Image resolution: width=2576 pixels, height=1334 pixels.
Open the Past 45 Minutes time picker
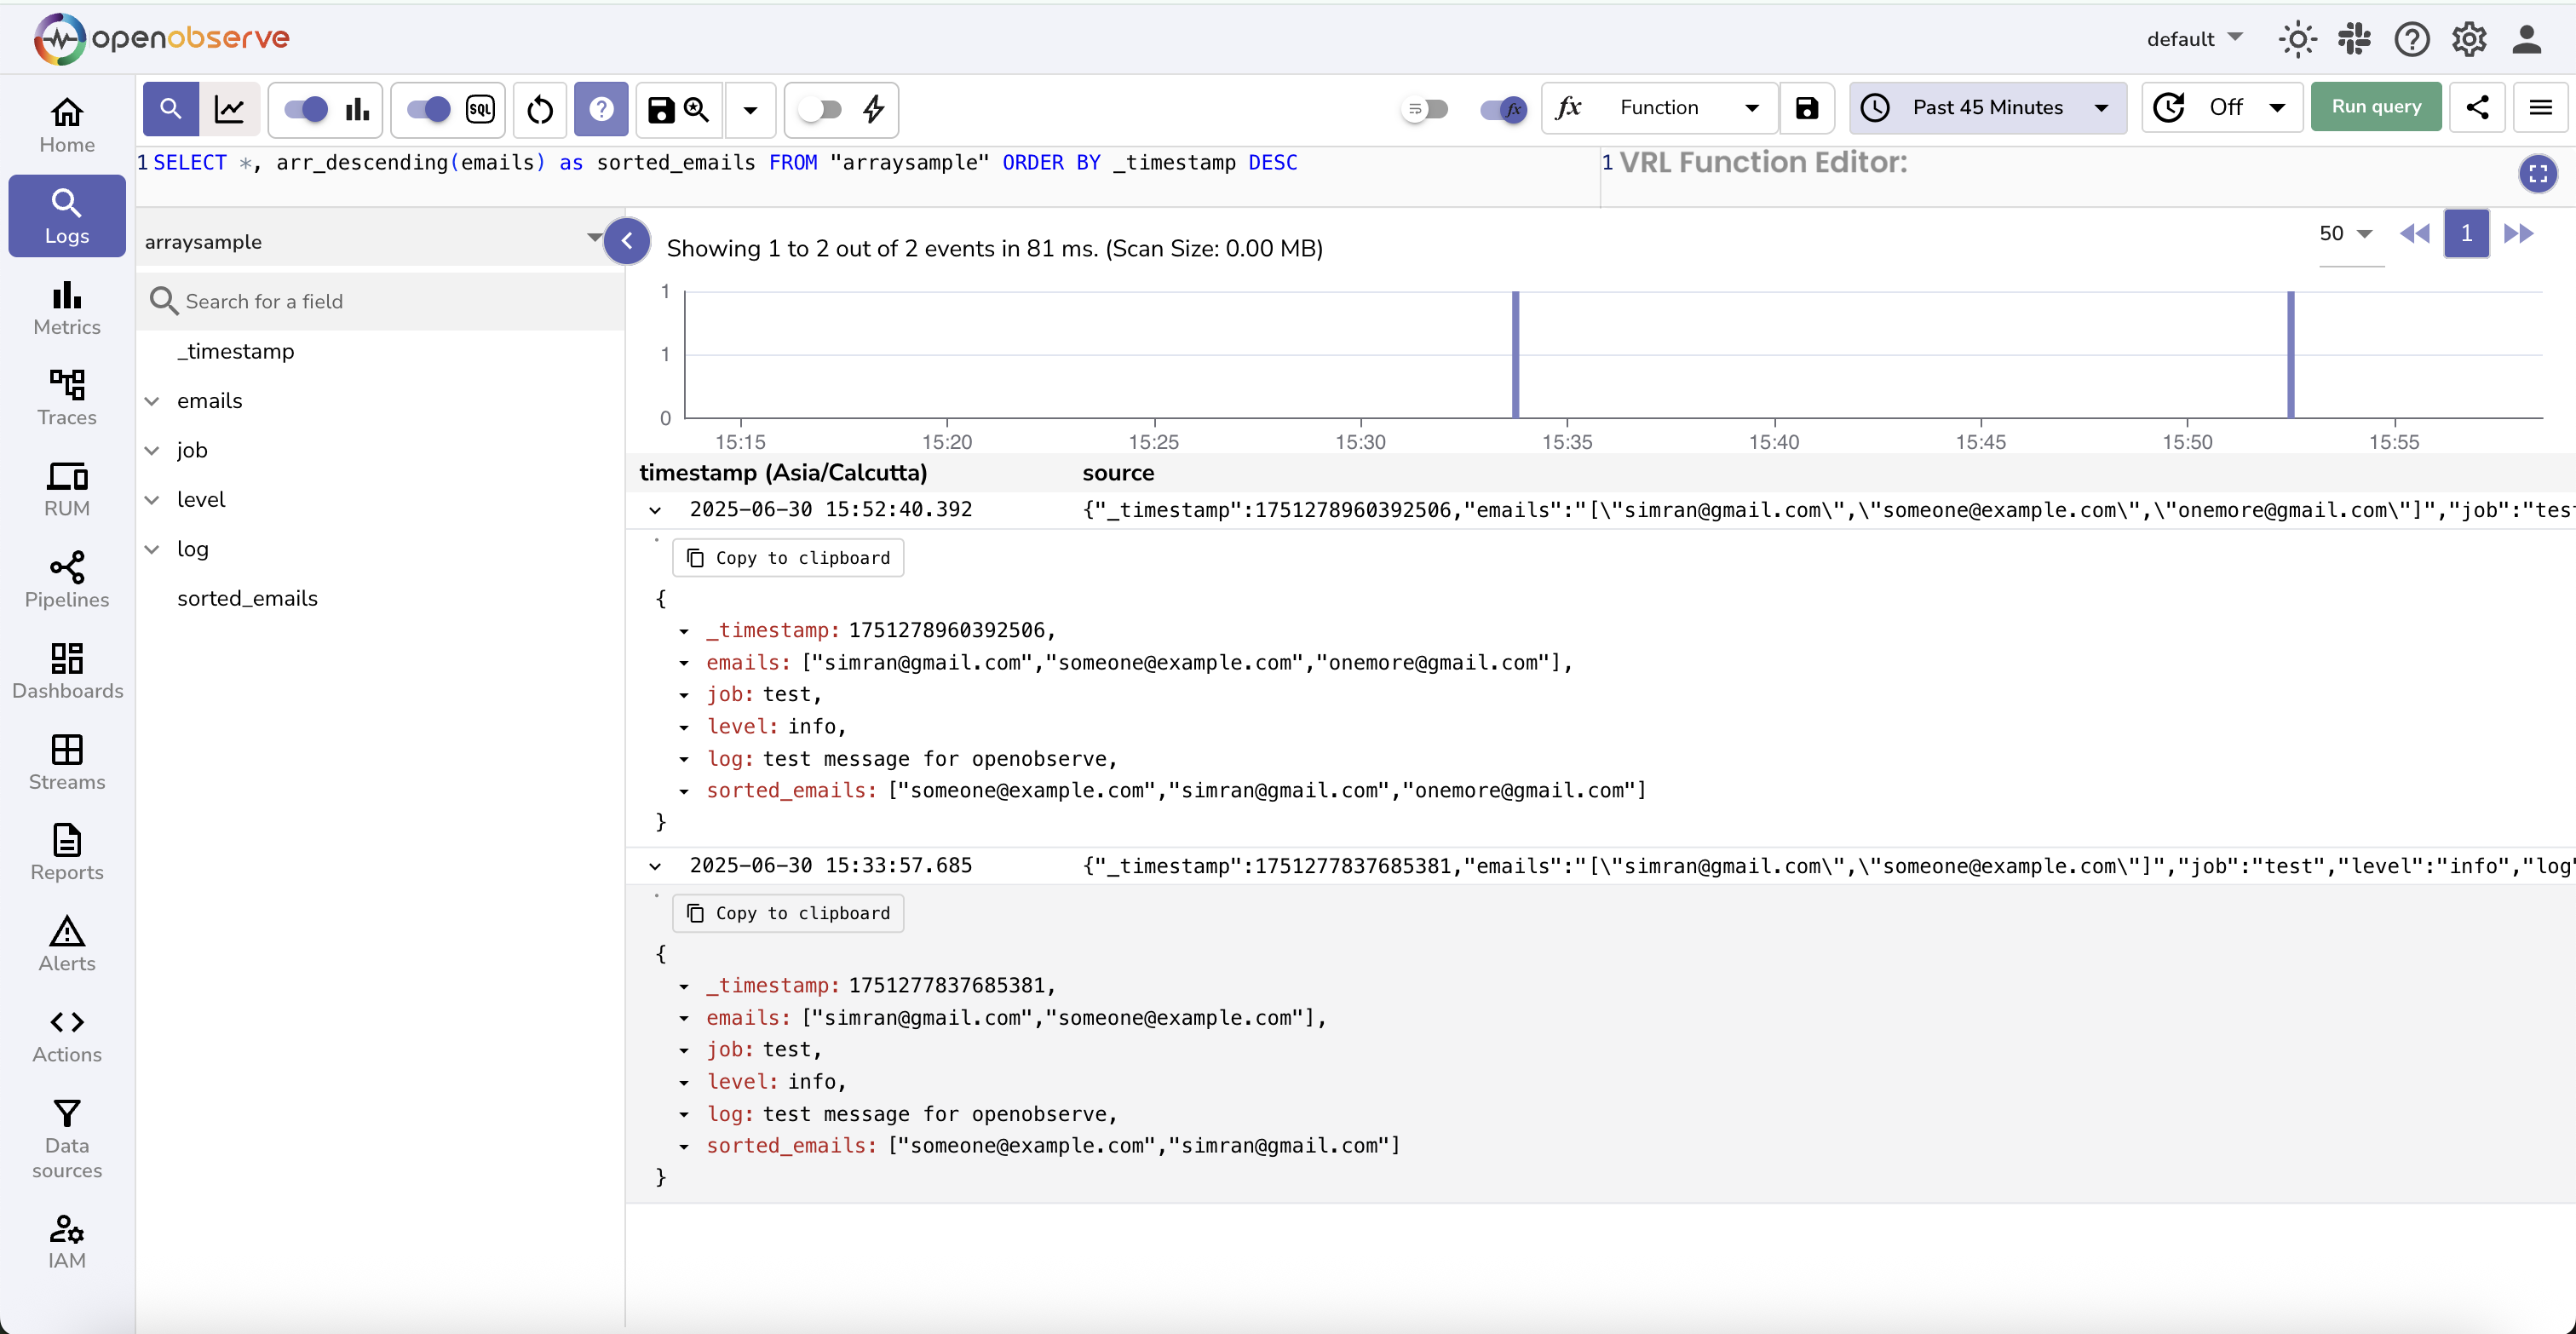pyautogui.click(x=1987, y=107)
